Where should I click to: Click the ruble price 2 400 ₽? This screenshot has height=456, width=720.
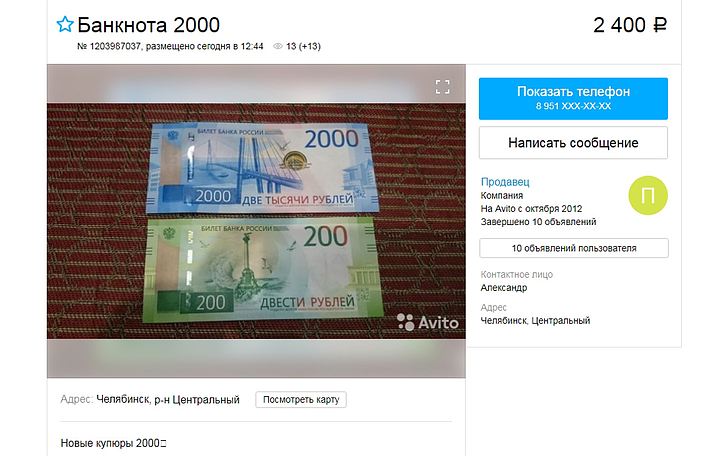[x=630, y=25]
